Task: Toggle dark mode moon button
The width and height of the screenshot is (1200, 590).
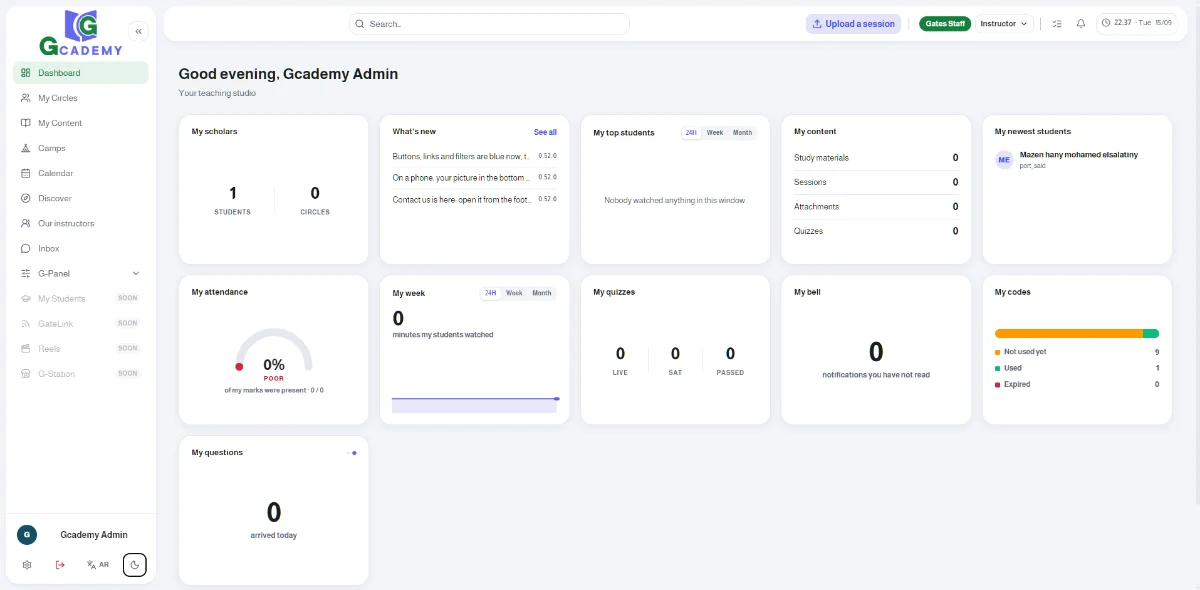Action: pos(135,565)
